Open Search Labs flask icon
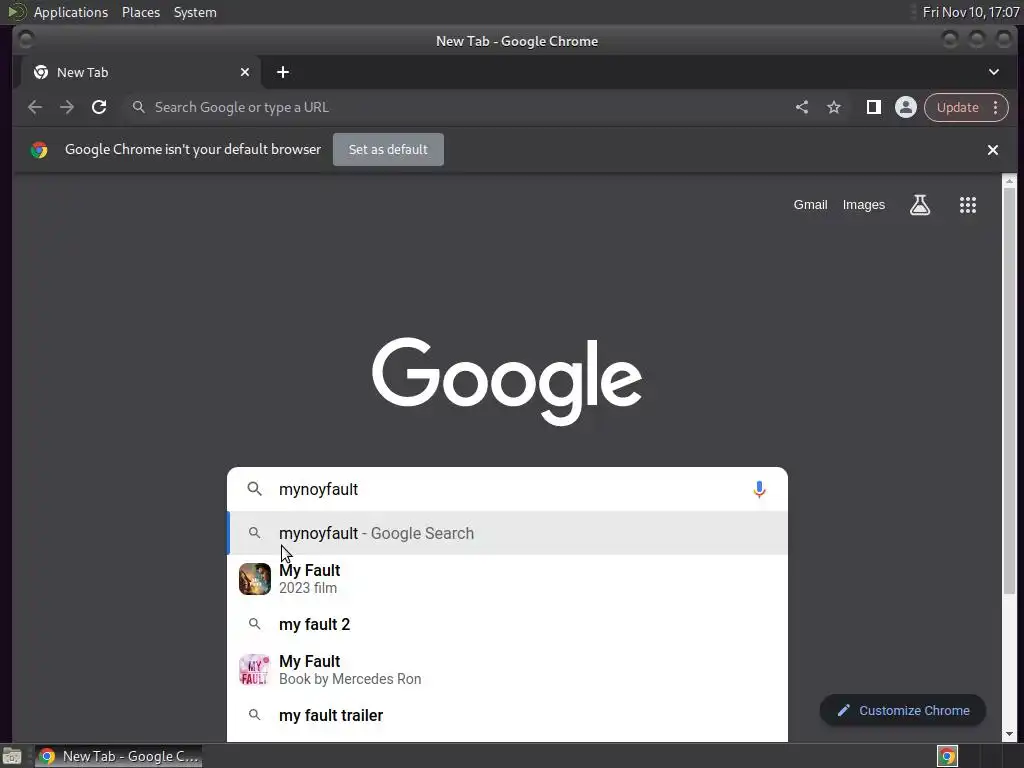1024x768 pixels. 920,205
